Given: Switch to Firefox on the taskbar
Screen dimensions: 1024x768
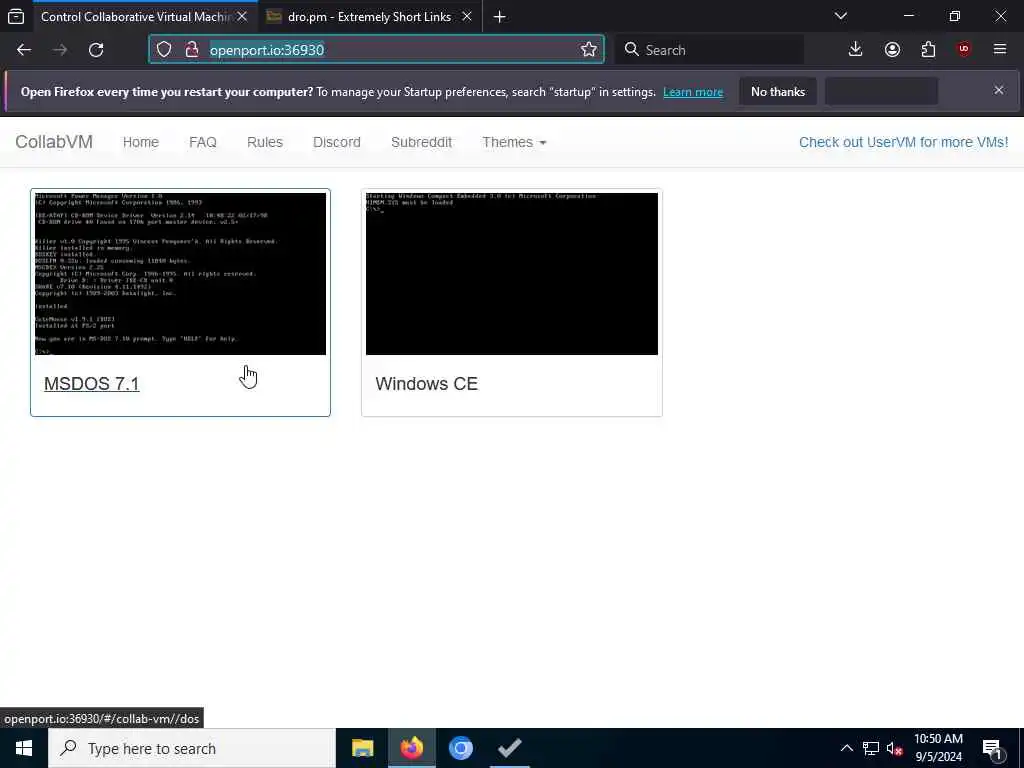Looking at the screenshot, I should tap(411, 748).
